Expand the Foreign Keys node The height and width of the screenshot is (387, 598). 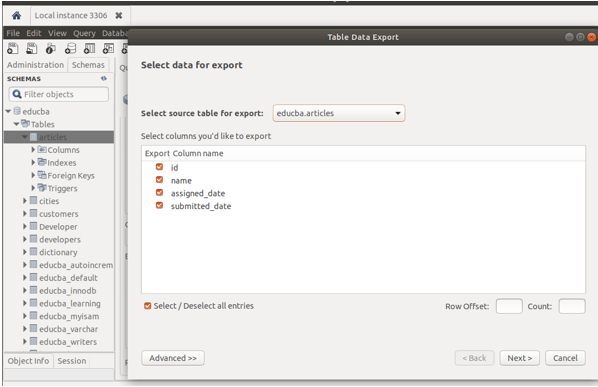click(x=33, y=175)
